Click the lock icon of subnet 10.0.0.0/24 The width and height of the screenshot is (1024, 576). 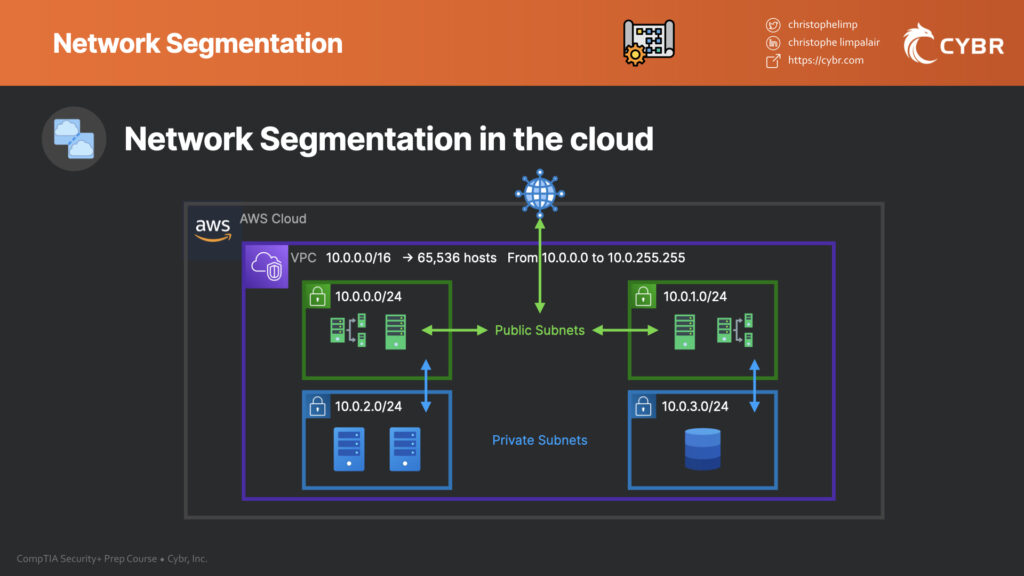pyautogui.click(x=317, y=296)
